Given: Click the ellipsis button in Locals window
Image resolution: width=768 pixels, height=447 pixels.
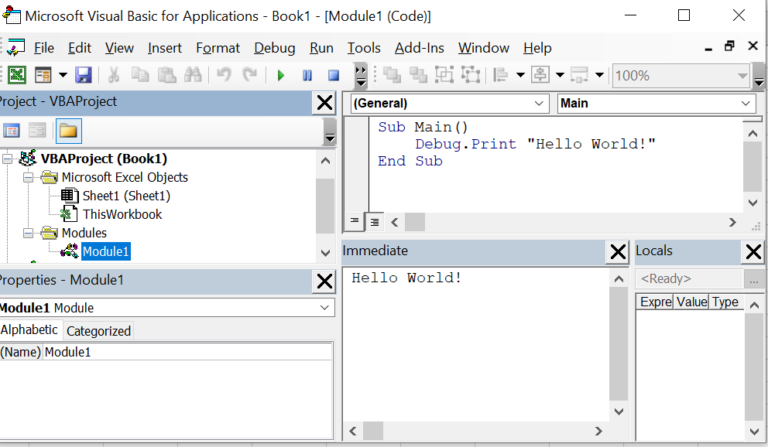Looking at the screenshot, I should click(752, 279).
